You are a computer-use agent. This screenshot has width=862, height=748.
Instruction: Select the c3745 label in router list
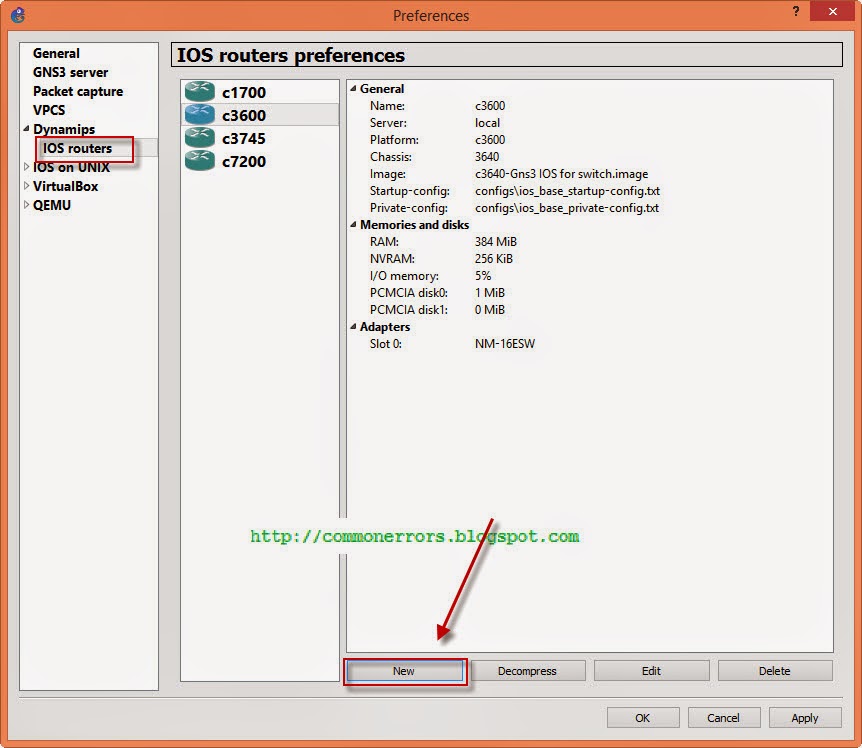pos(244,138)
